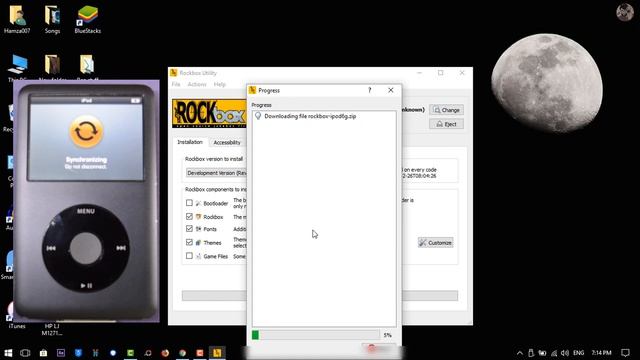Click the Themes component icon
Screen dimensions: 640x360
pyautogui.click(x=198, y=242)
